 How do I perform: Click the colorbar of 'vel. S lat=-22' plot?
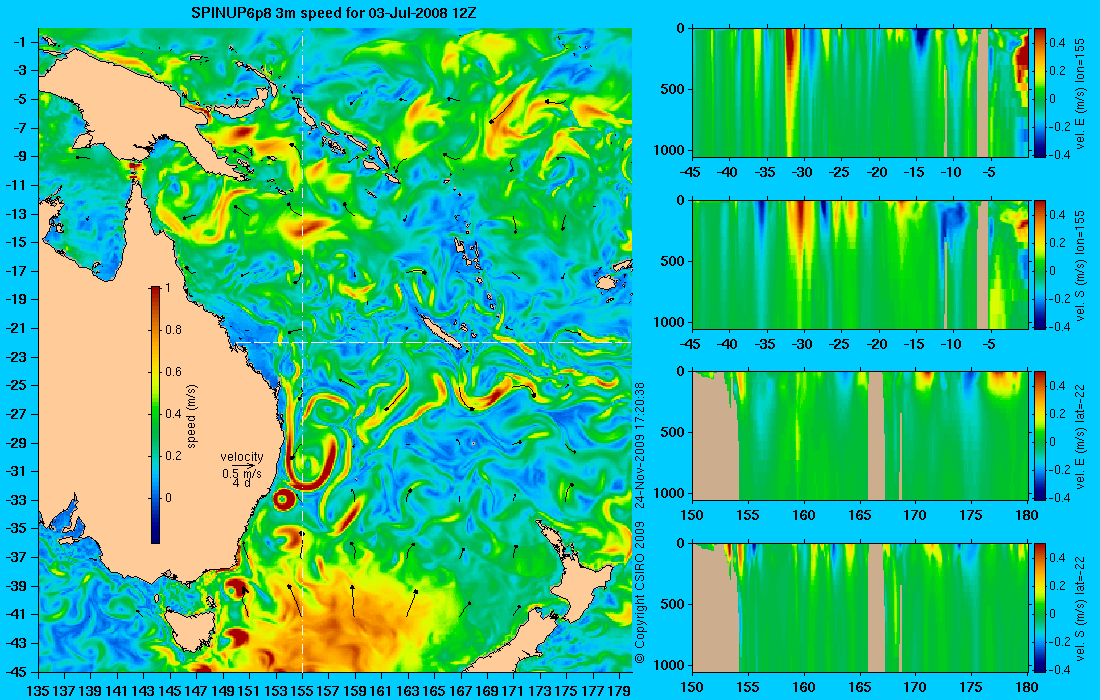(1039, 607)
